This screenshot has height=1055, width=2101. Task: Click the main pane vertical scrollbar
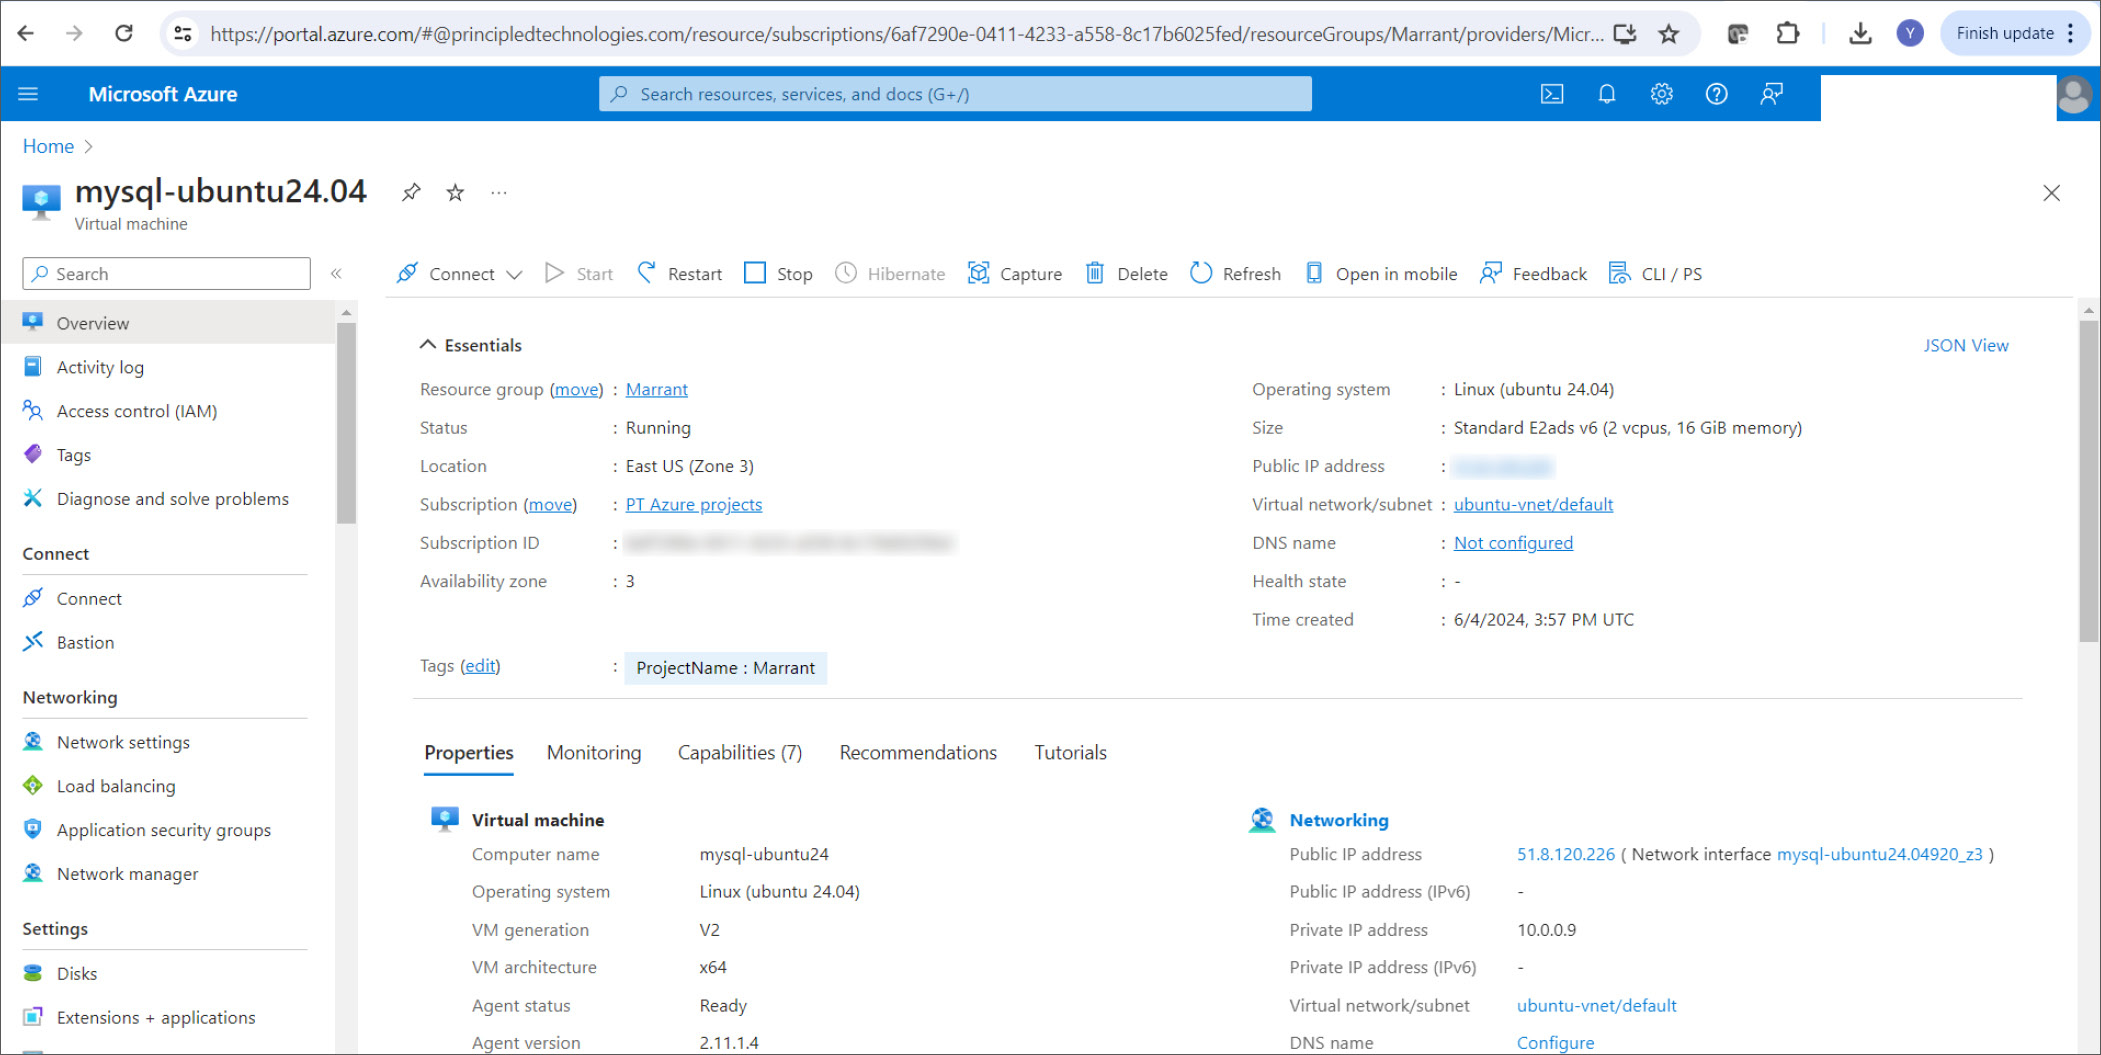coord(2088,480)
